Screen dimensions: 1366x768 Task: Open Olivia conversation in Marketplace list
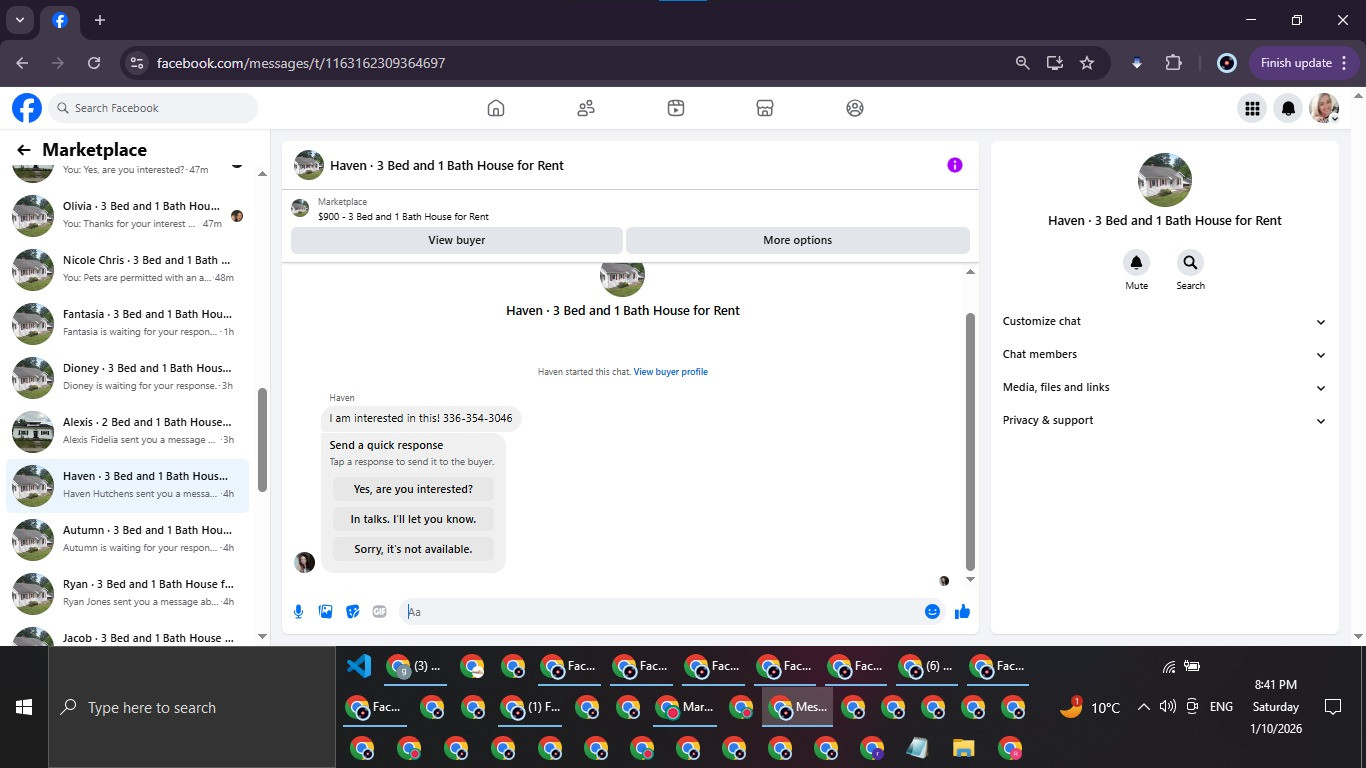pyautogui.click(x=127, y=215)
